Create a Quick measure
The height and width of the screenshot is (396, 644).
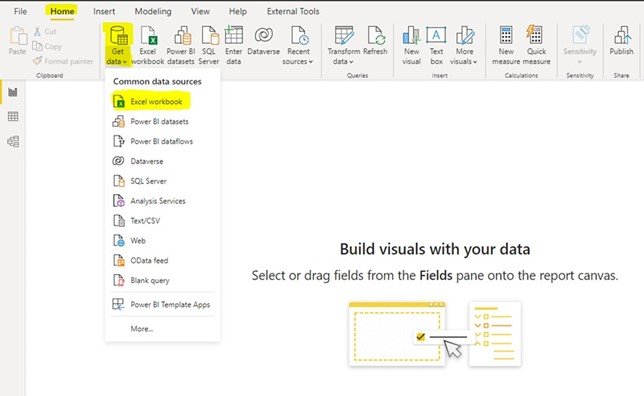click(536, 45)
